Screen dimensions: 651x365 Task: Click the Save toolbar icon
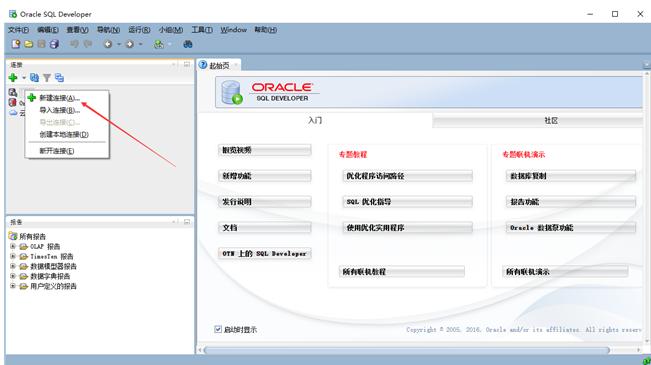click(42, 44)
